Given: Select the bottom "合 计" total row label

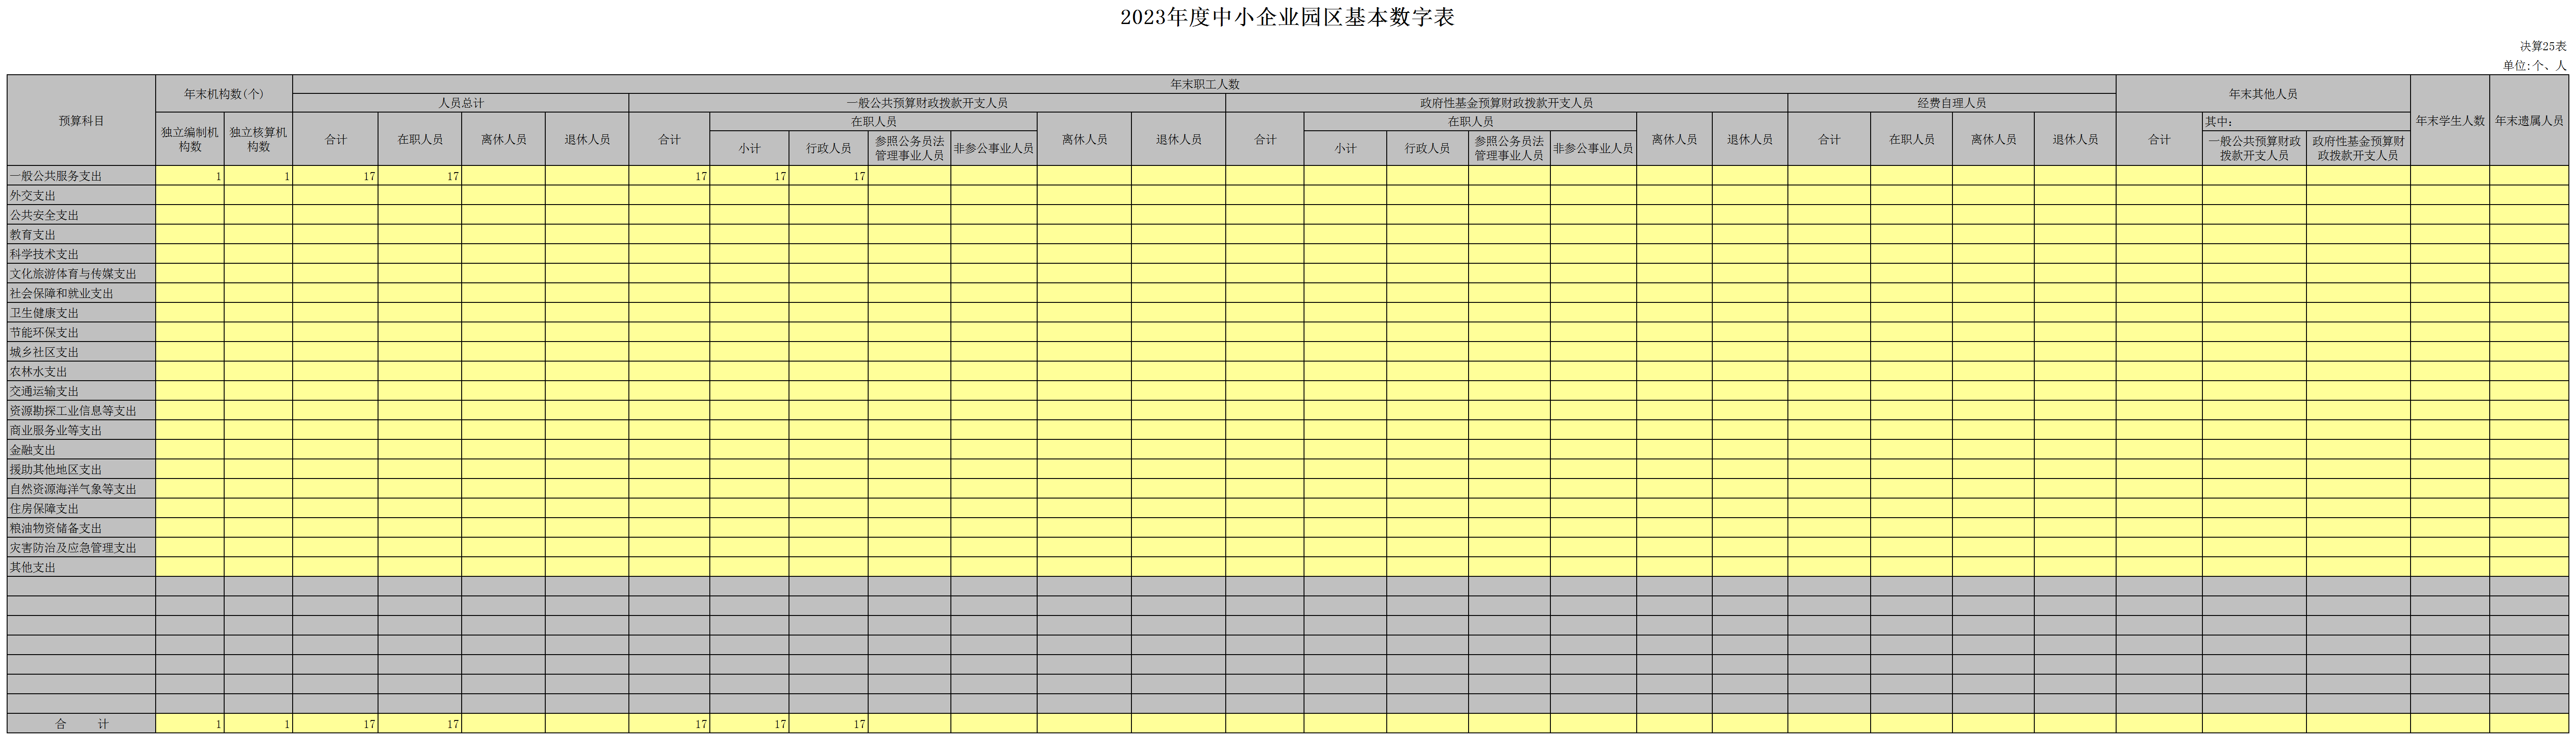Looking at the screenshot, I should 81,723.
